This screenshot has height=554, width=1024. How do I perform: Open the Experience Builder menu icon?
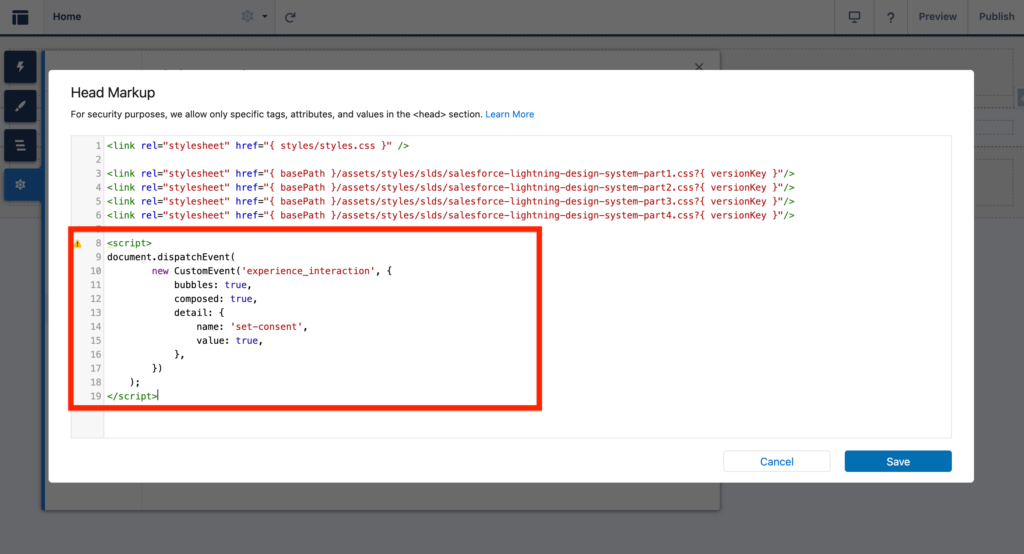20,17
